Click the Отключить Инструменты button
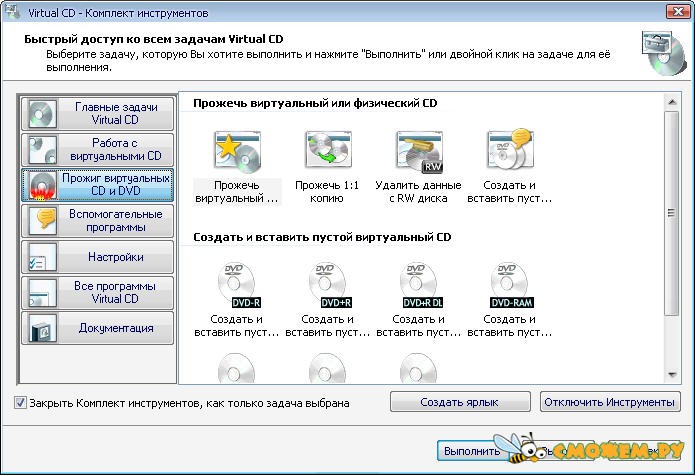Screen dimensions: 695x475 [610, 402]
